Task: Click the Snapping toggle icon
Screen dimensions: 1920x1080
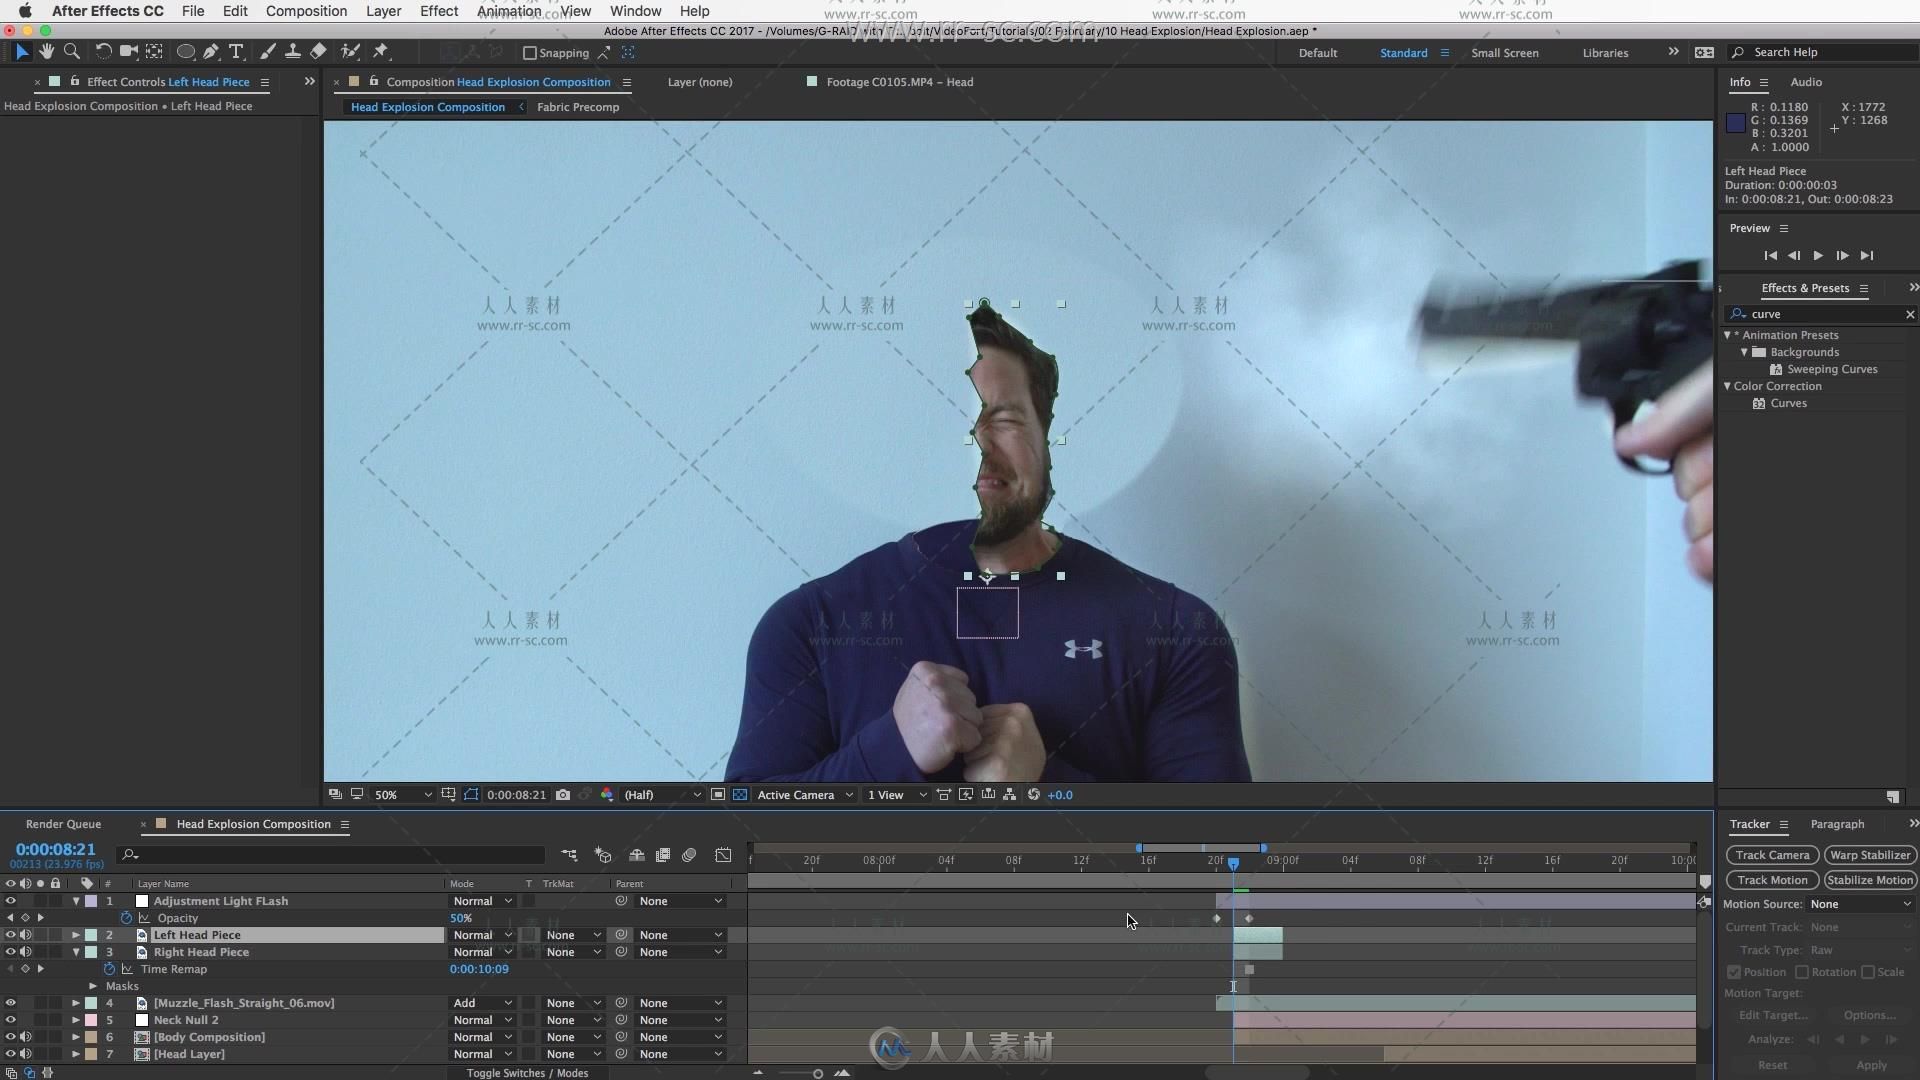Action: pyautogui.click(x=529, y=53)
